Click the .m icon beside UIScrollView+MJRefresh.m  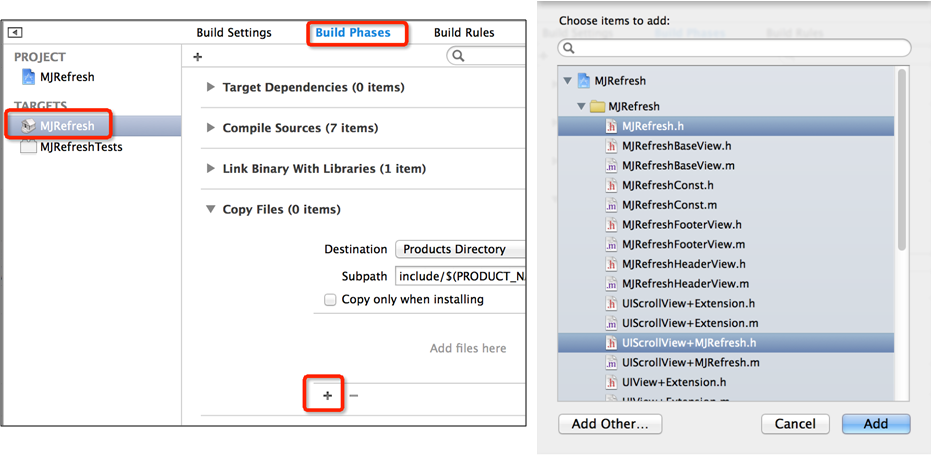(x=610, y=362)
